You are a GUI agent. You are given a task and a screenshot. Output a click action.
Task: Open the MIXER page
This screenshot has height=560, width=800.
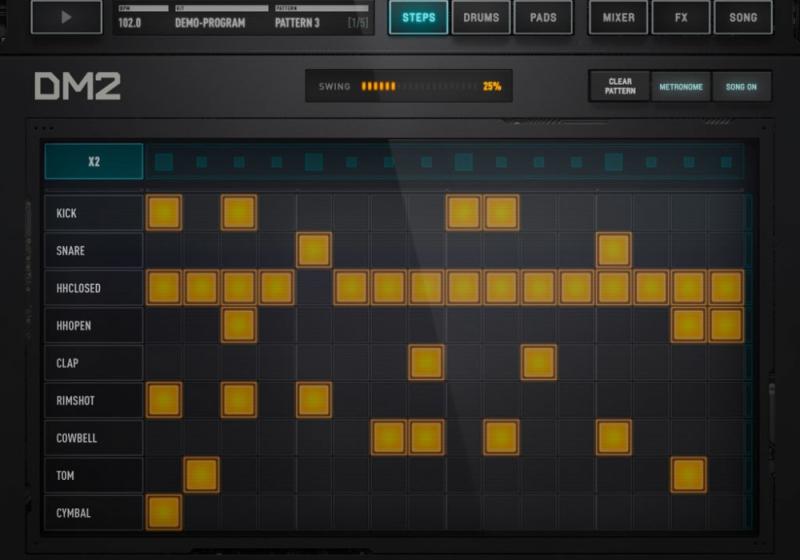(618, 18)
